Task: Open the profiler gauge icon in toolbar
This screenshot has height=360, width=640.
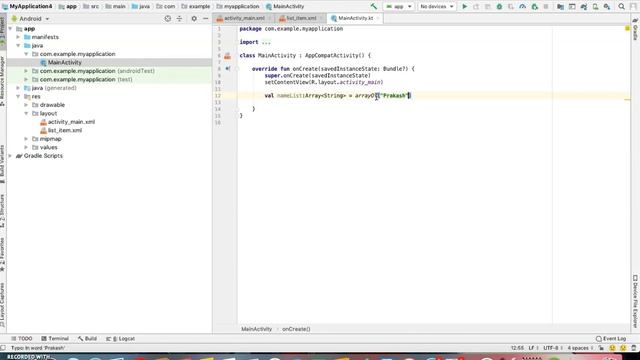Action: coord(522,7)
